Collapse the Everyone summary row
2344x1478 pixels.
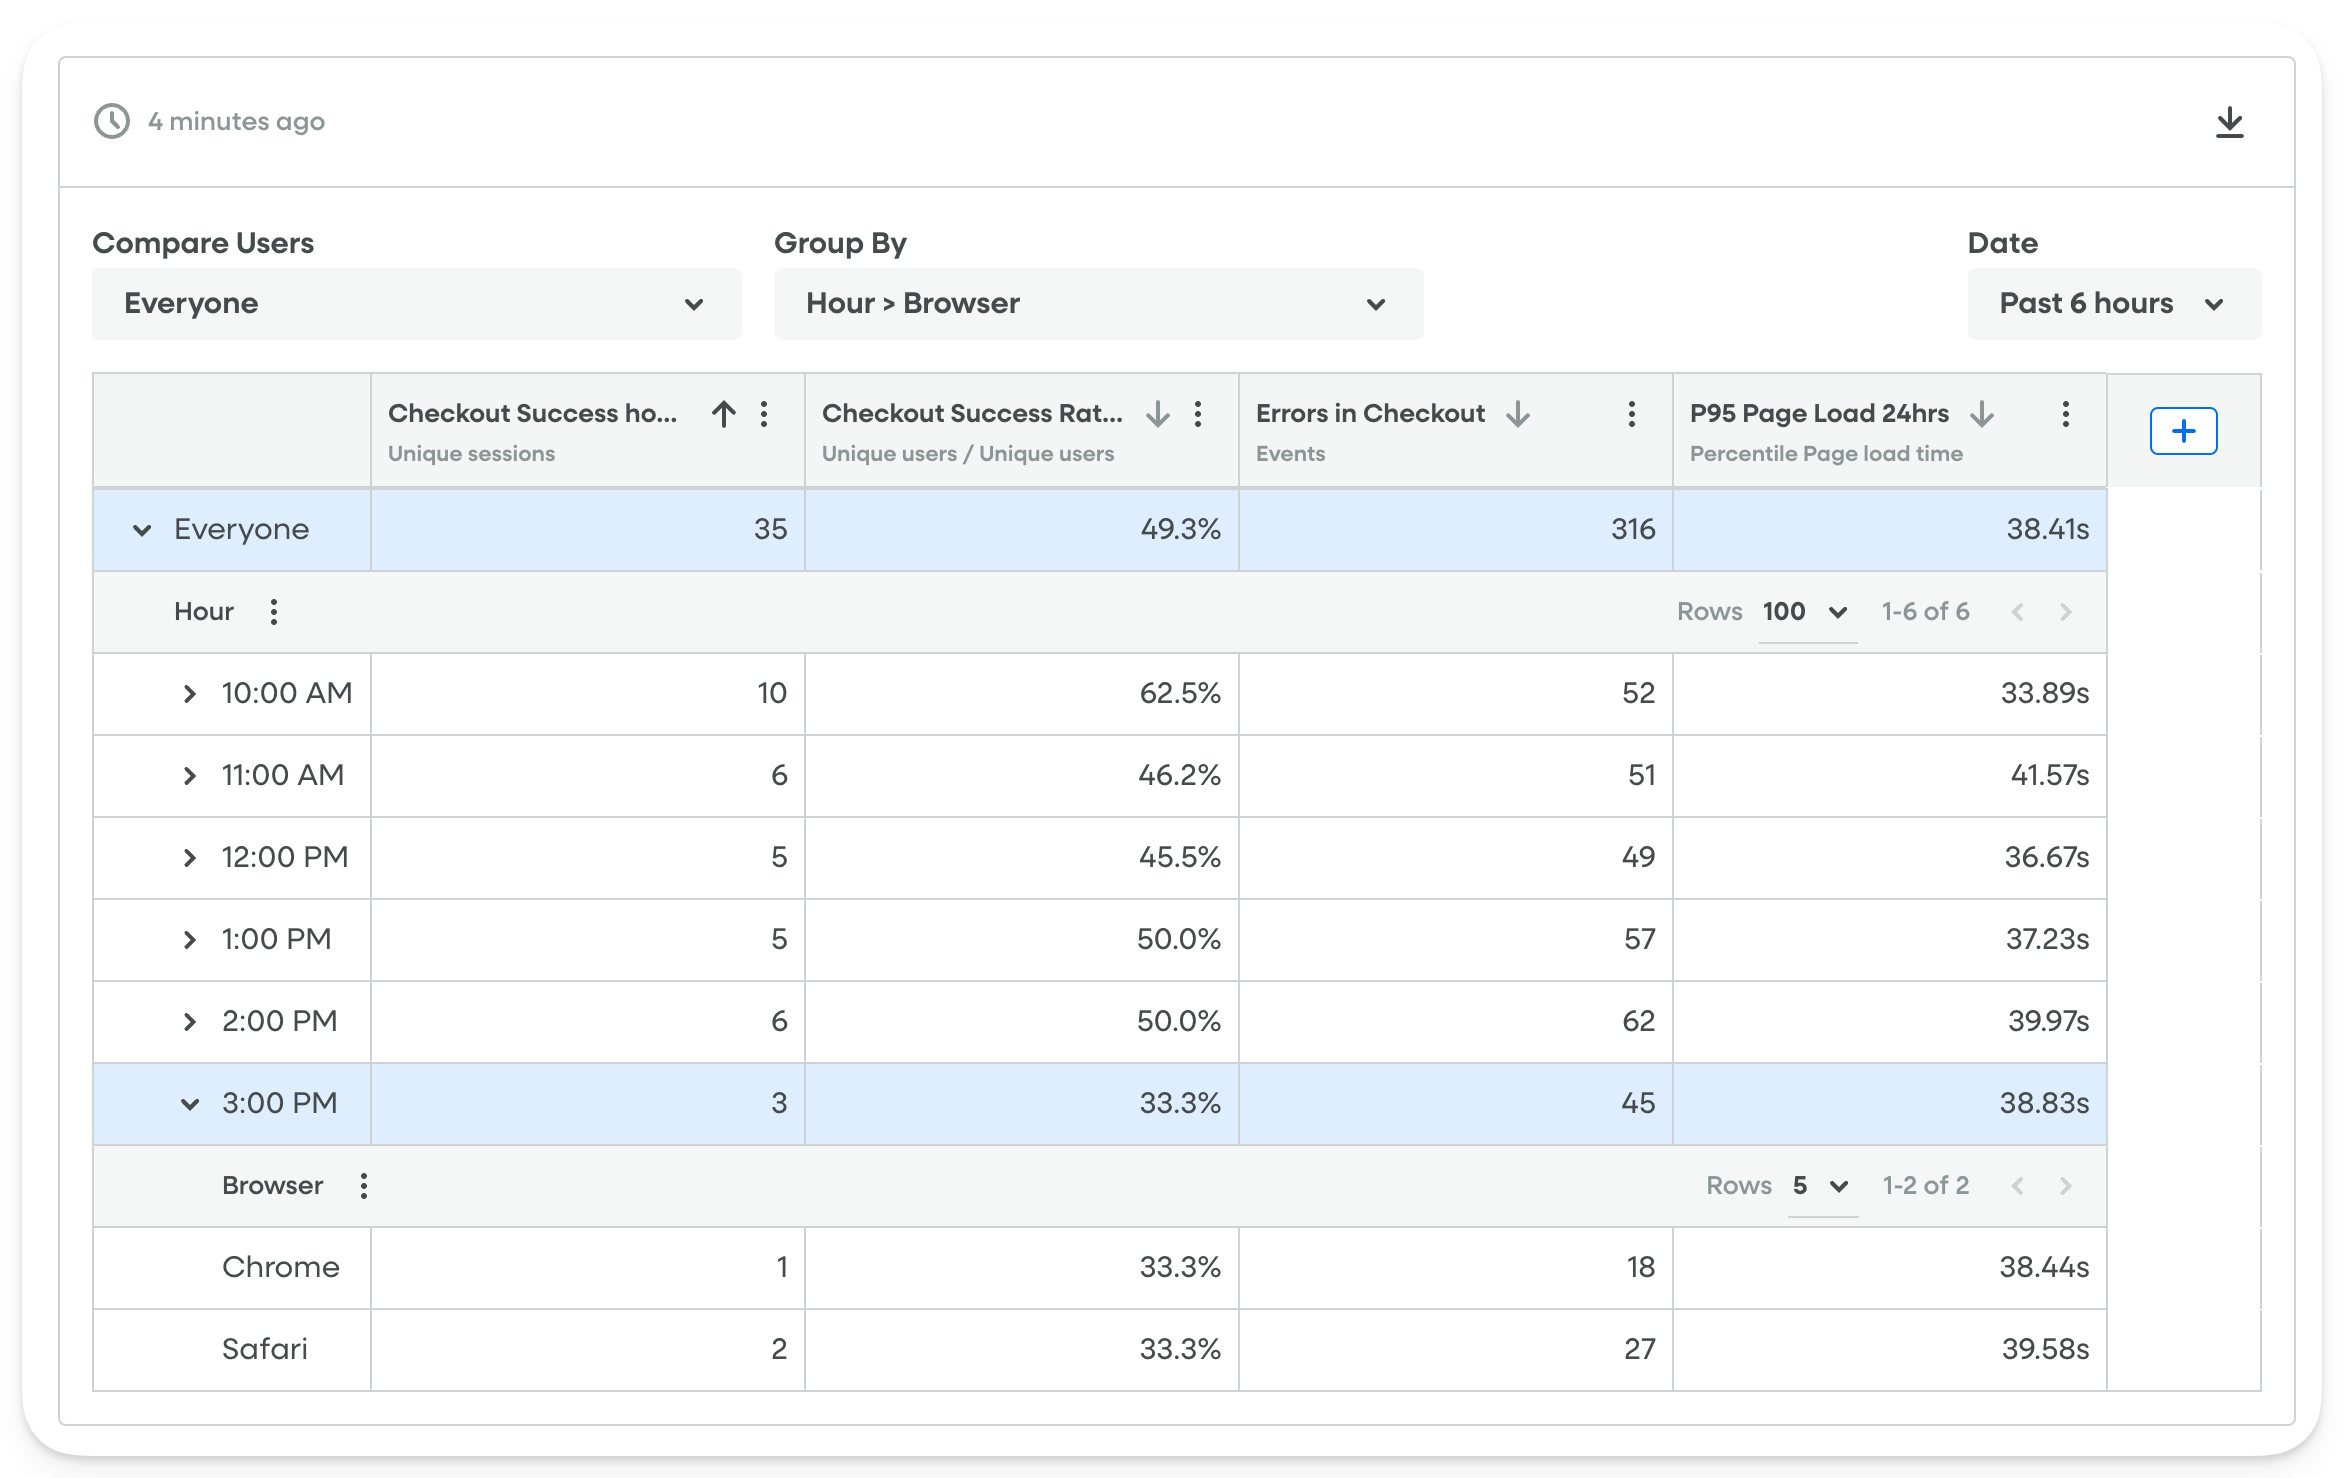tap(141, 529)
